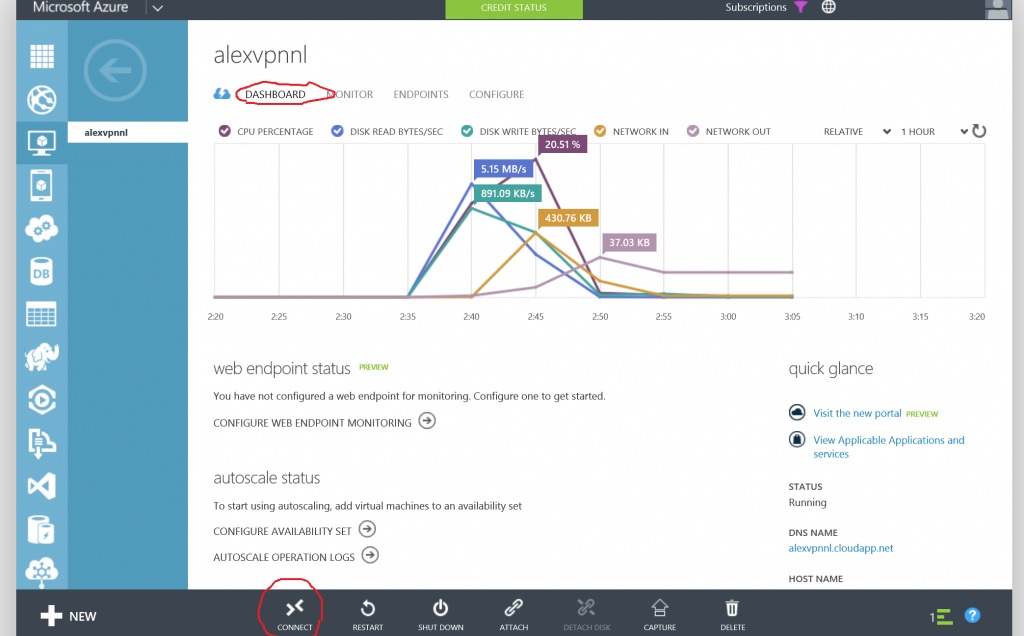Shut down the virtual machine
This screenshot has width=1024, height=636.
tap(441, 615)
